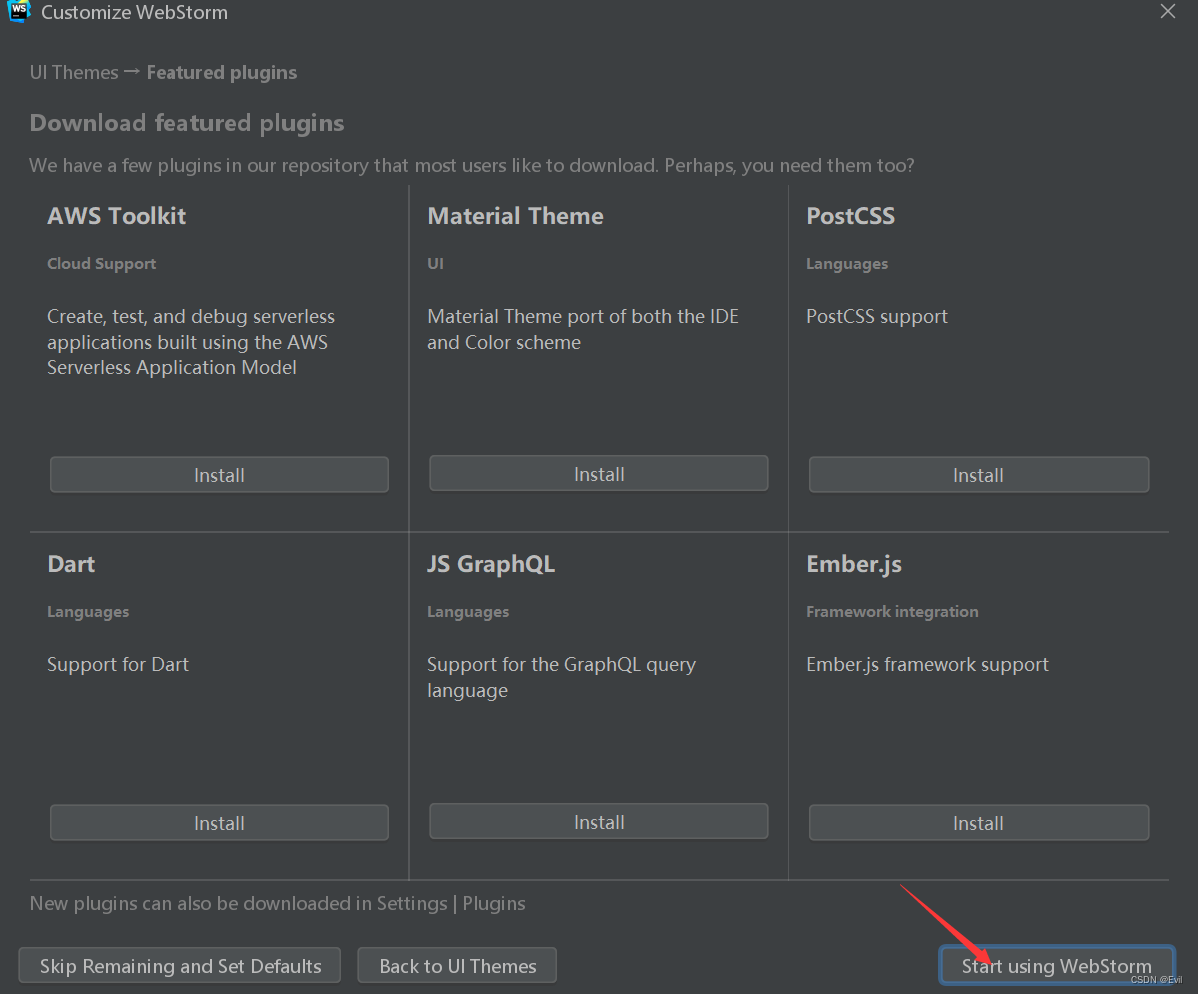Click the PostCSS support description text
1198x994 pixels.
click(876, 316)
